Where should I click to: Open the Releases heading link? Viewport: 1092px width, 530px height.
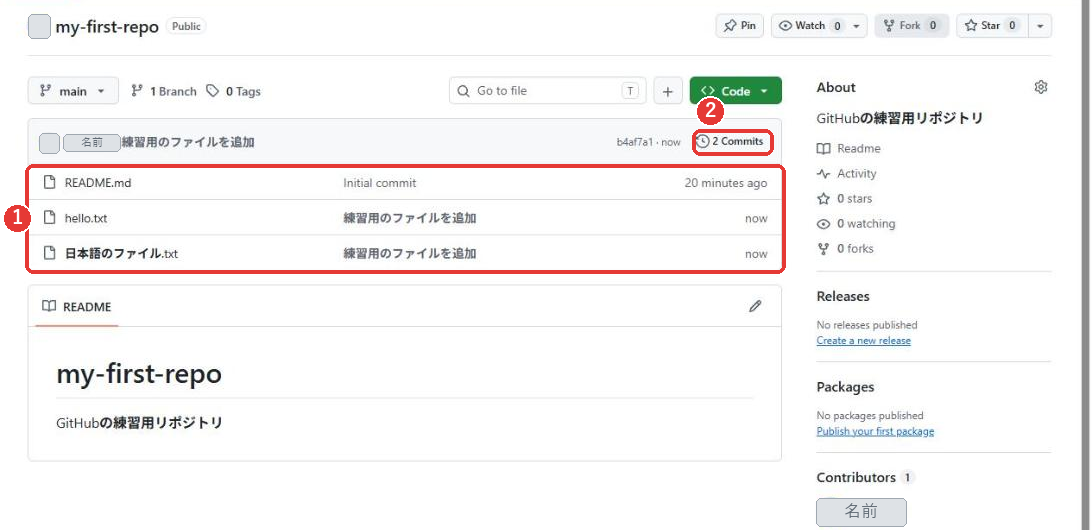[x=843, y=296]
